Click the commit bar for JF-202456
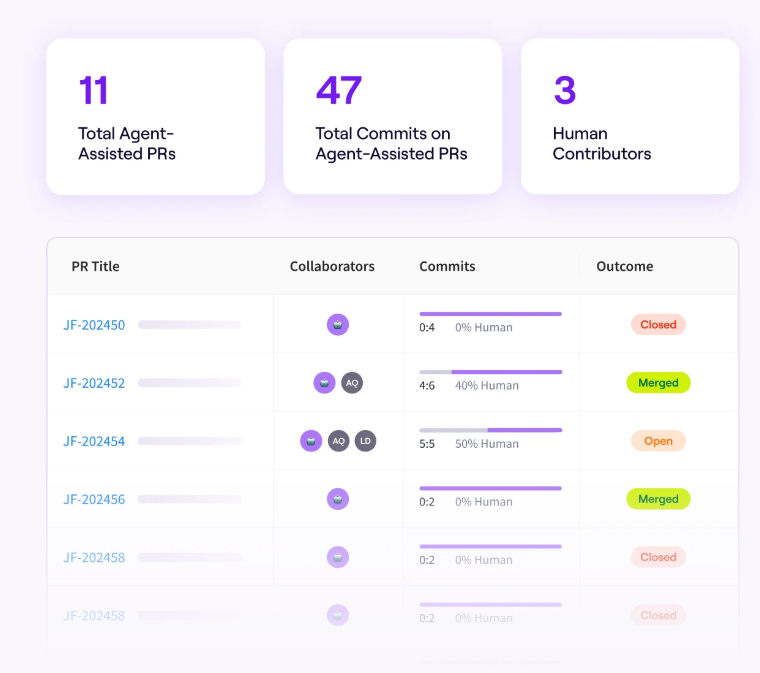Viewport: 760px width, 673px height. click(491, 488)
